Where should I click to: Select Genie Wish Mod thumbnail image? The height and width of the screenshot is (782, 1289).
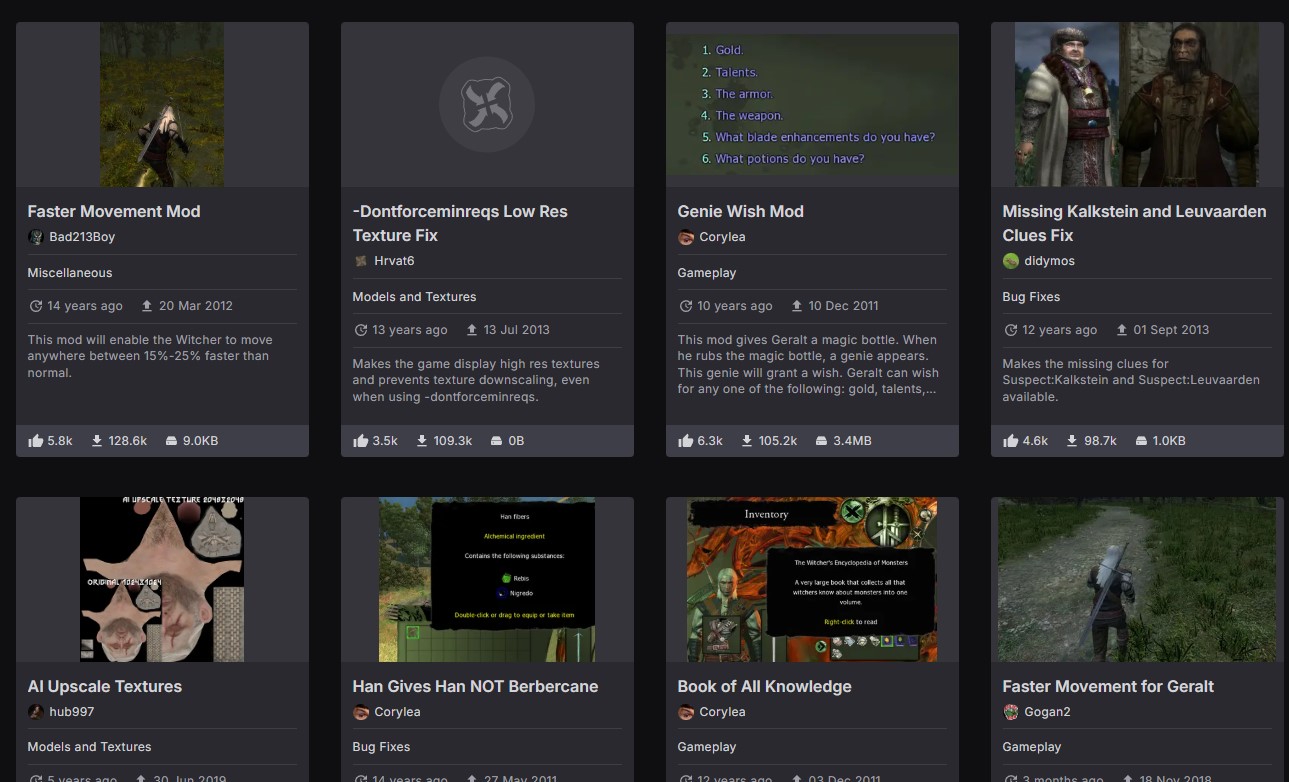(x=812, y=105)
